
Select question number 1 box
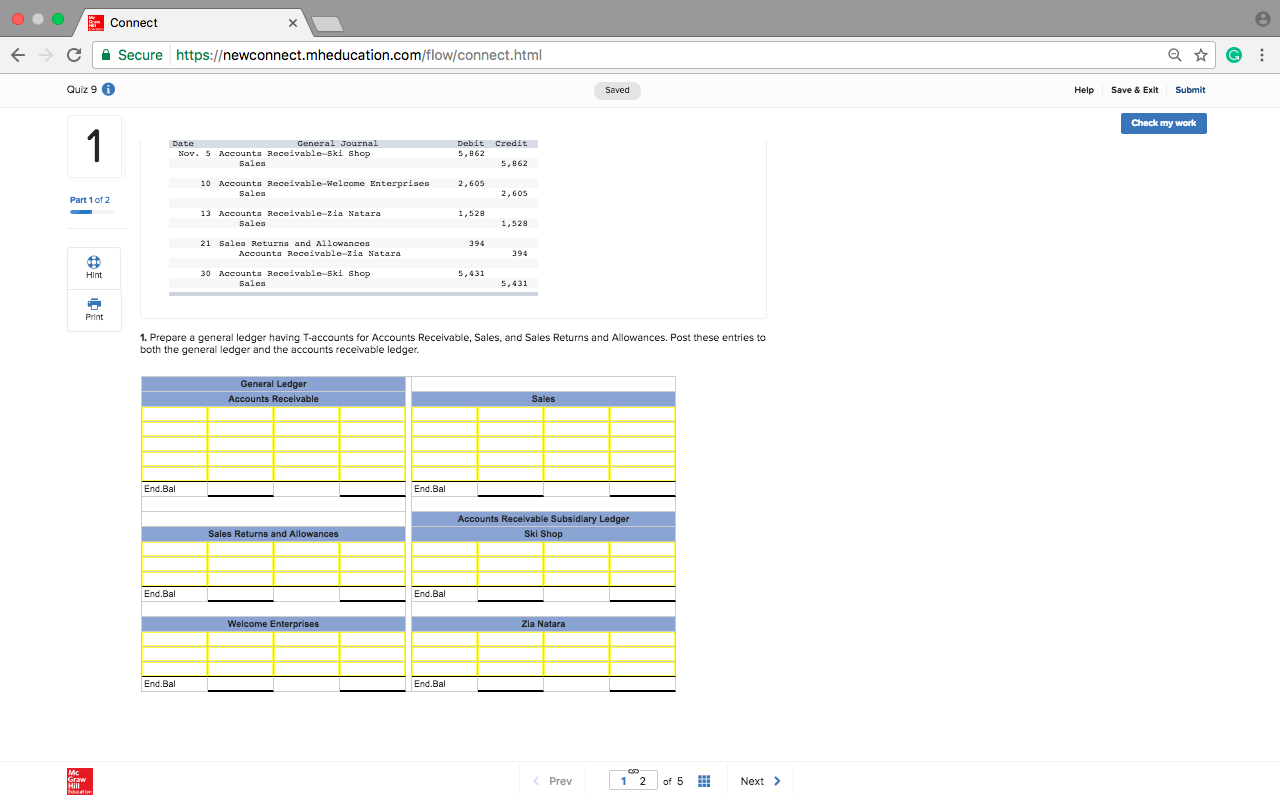coord(95,147)
